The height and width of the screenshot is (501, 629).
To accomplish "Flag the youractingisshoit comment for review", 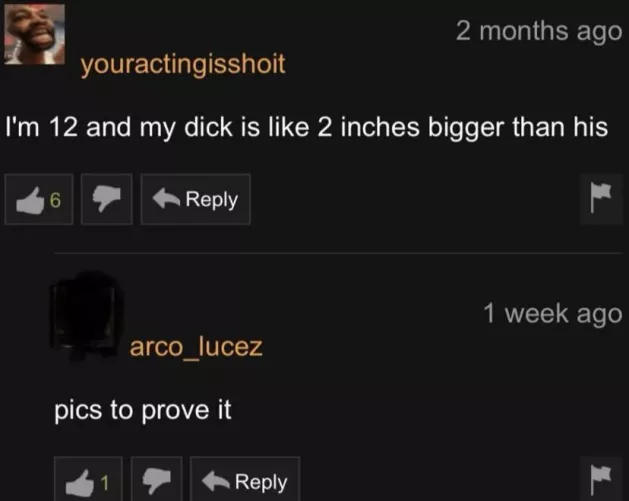I will click(x=601, y=199).
